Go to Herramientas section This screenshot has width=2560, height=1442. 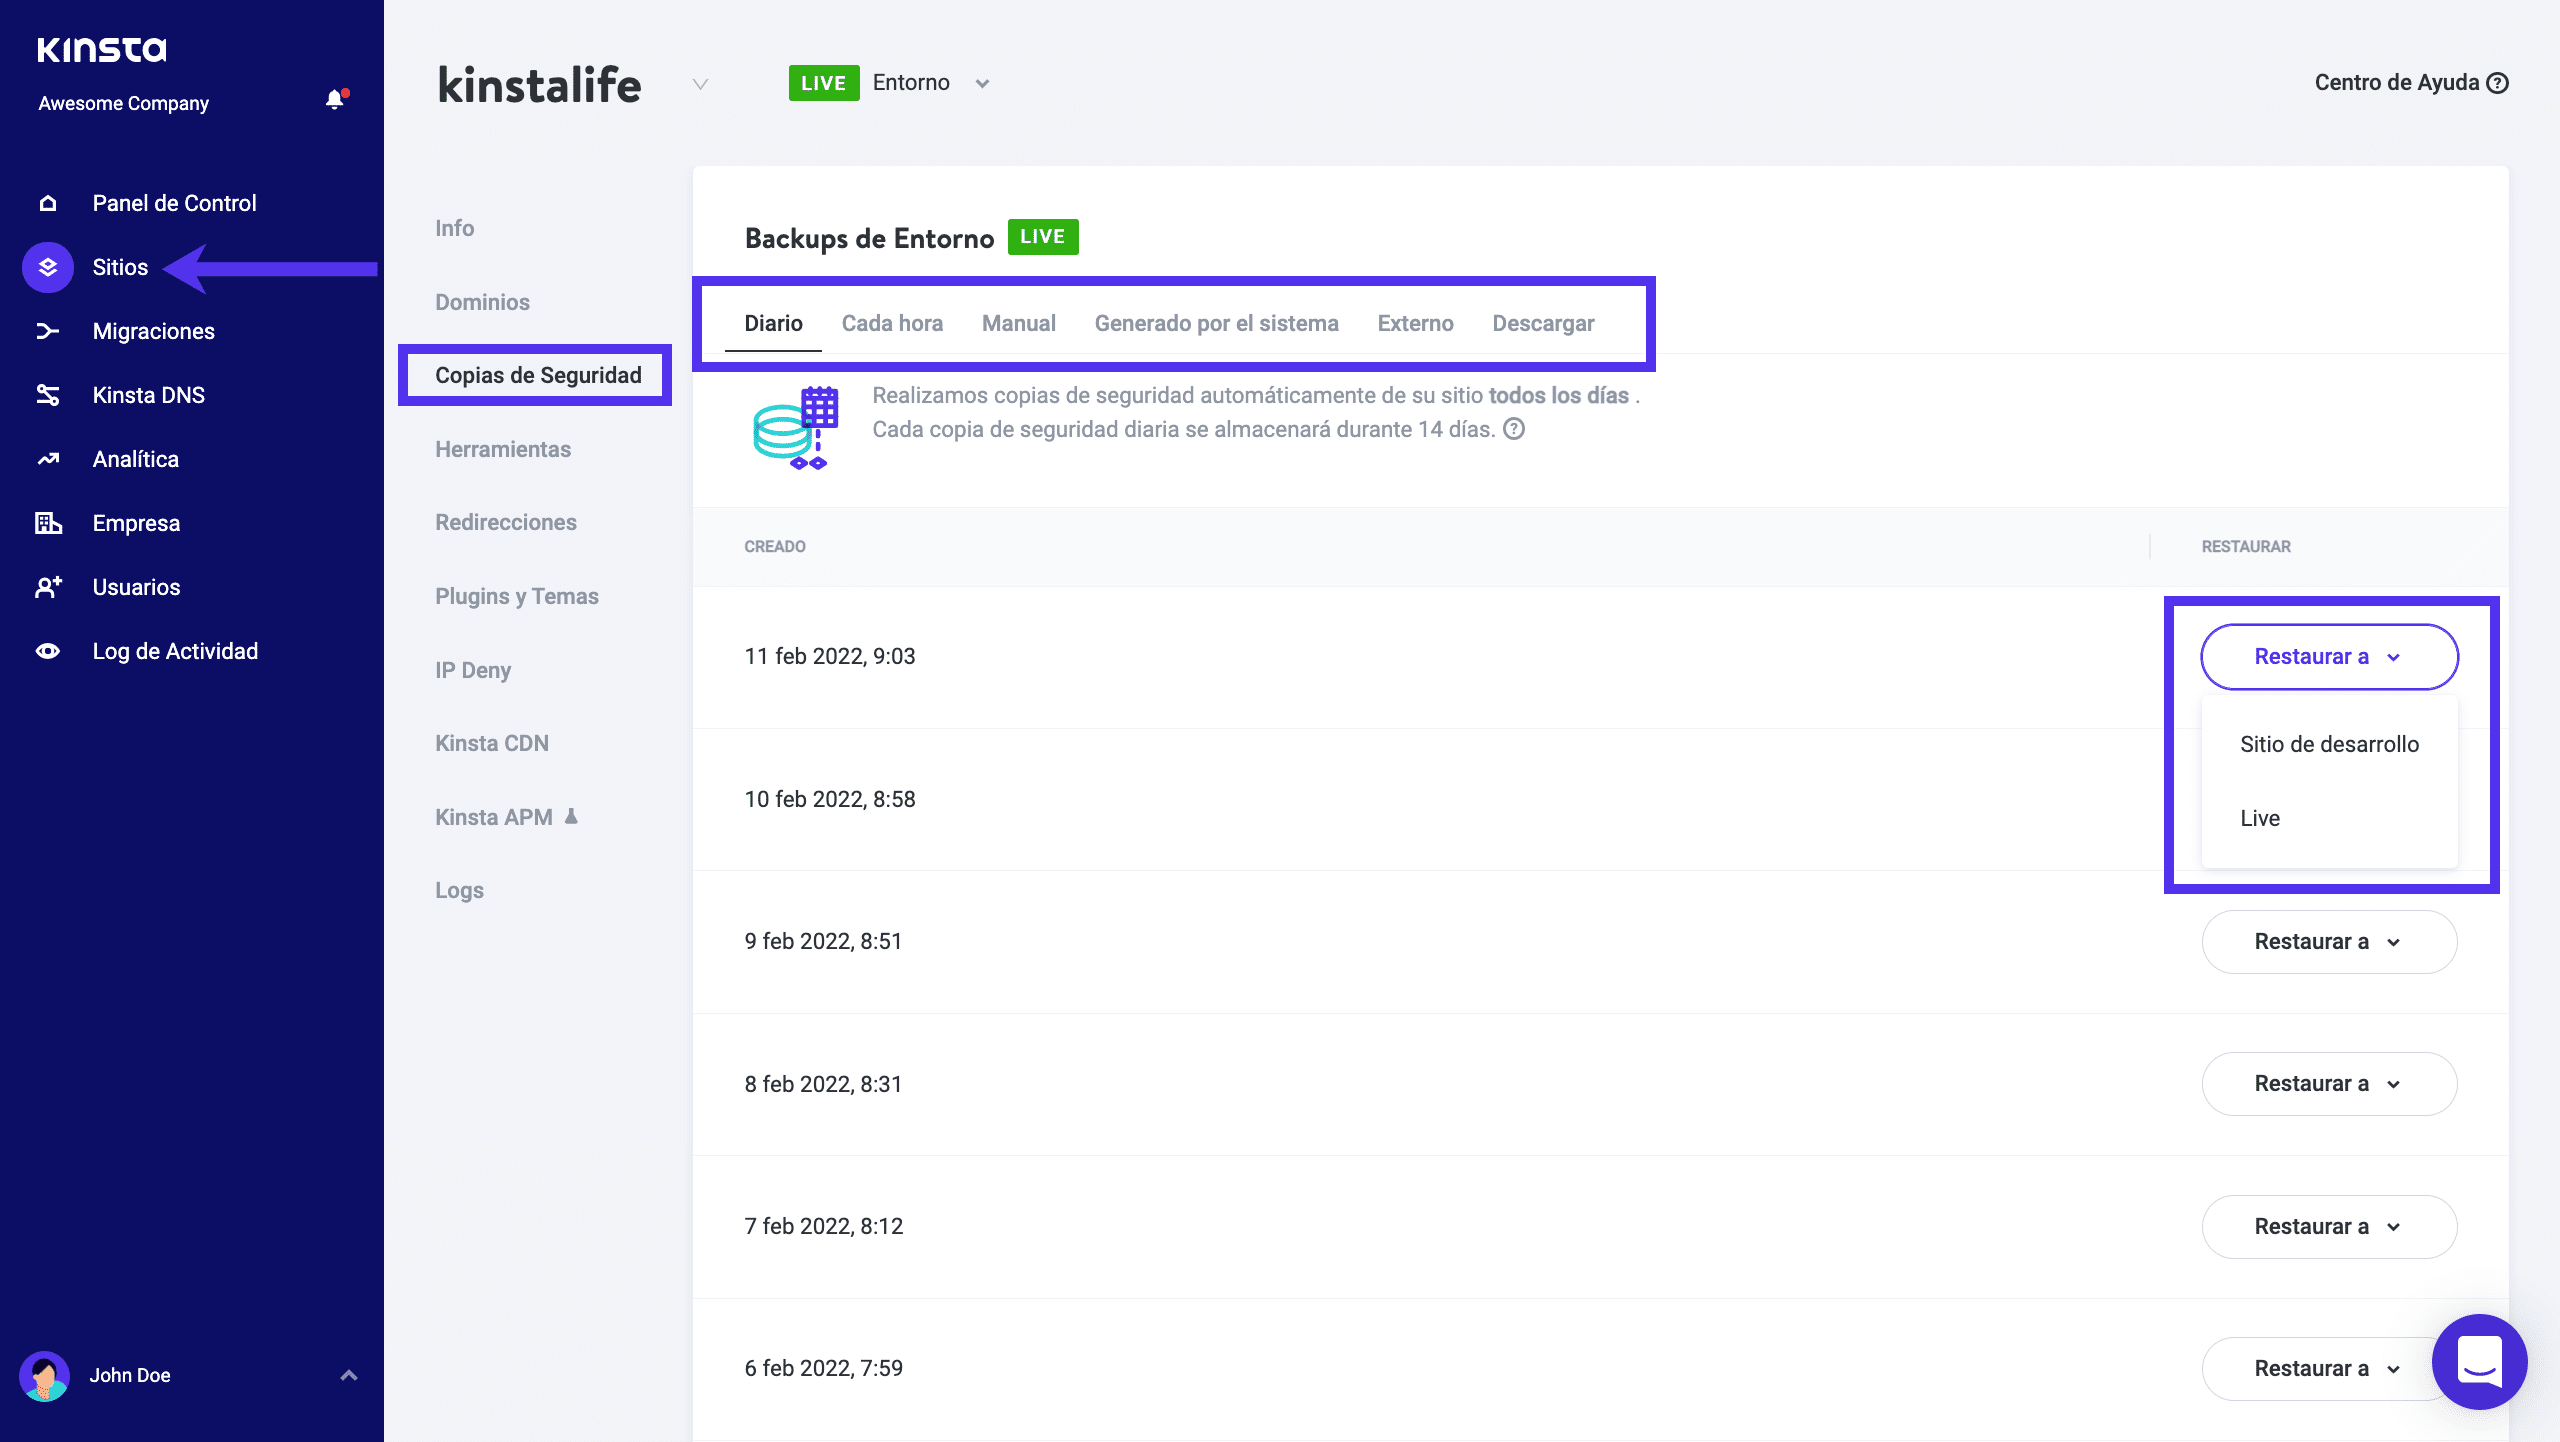coord(503,449)
